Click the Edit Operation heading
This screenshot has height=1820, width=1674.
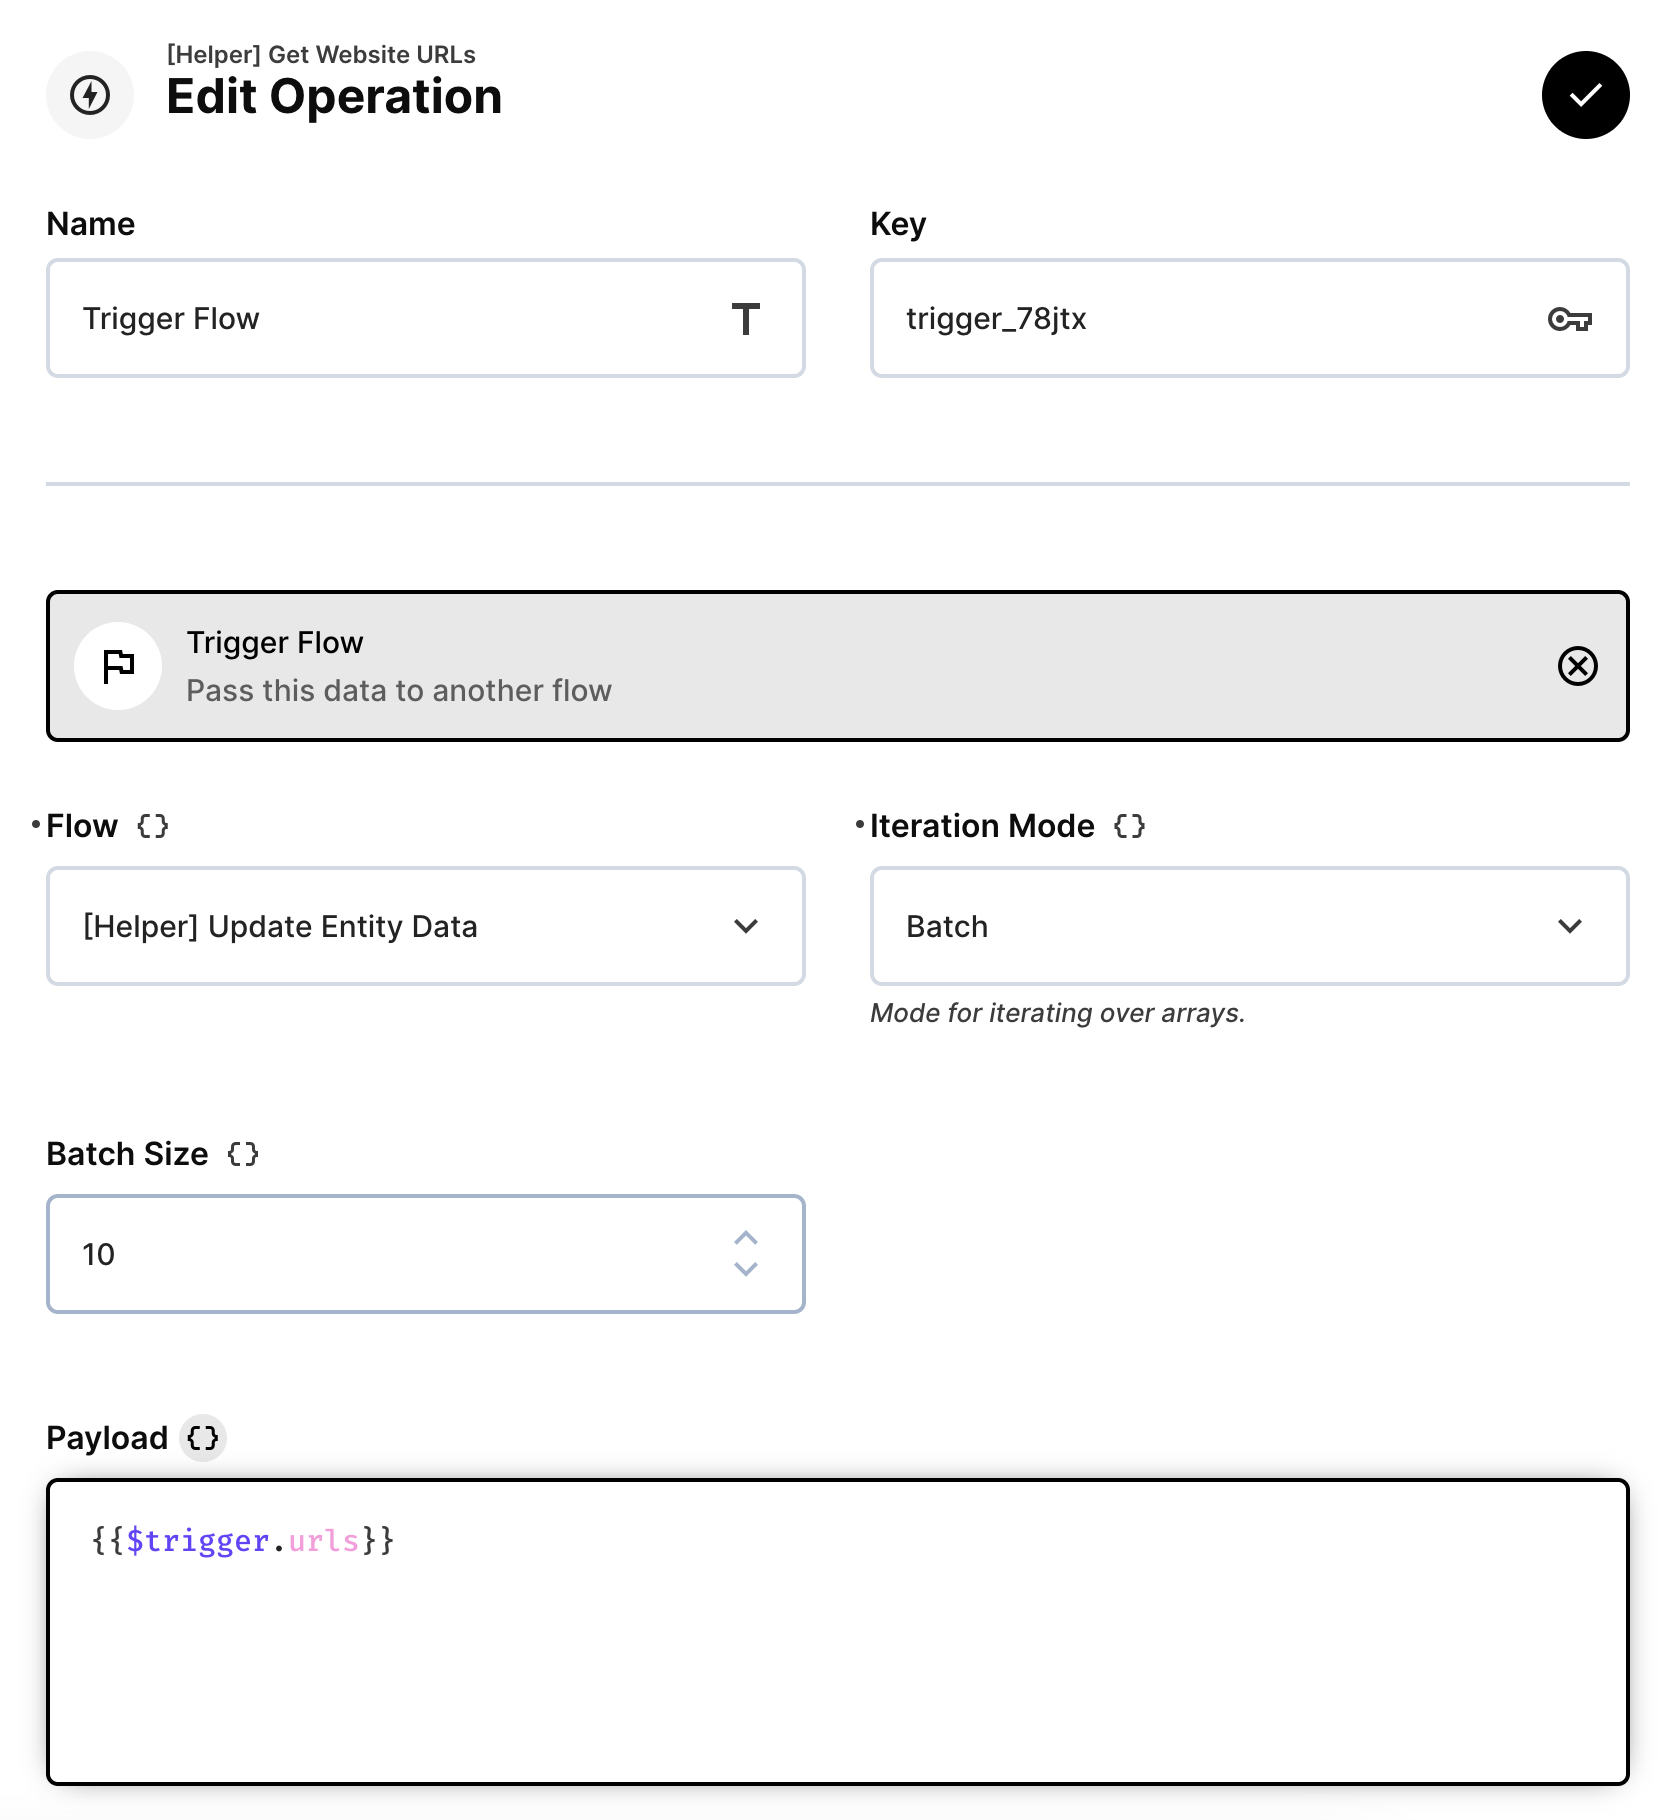point(335,96)
